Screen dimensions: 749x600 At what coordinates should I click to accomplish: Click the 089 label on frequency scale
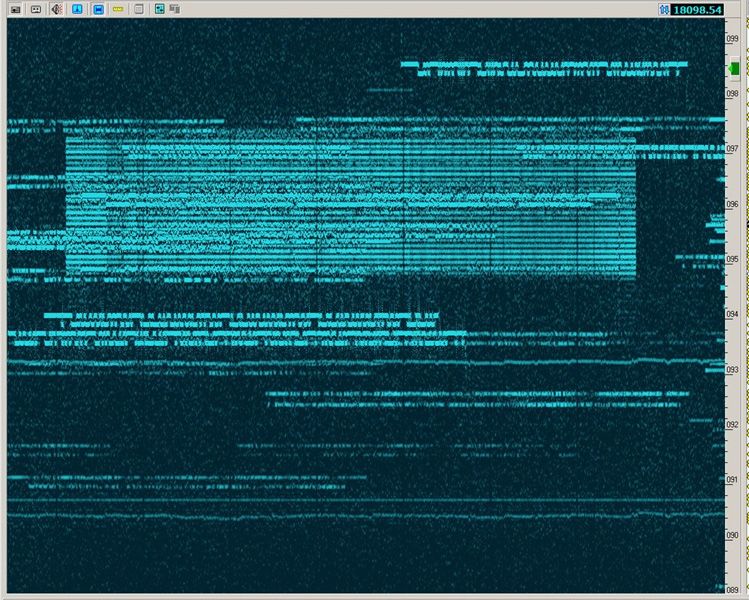(x=732, y=590)
